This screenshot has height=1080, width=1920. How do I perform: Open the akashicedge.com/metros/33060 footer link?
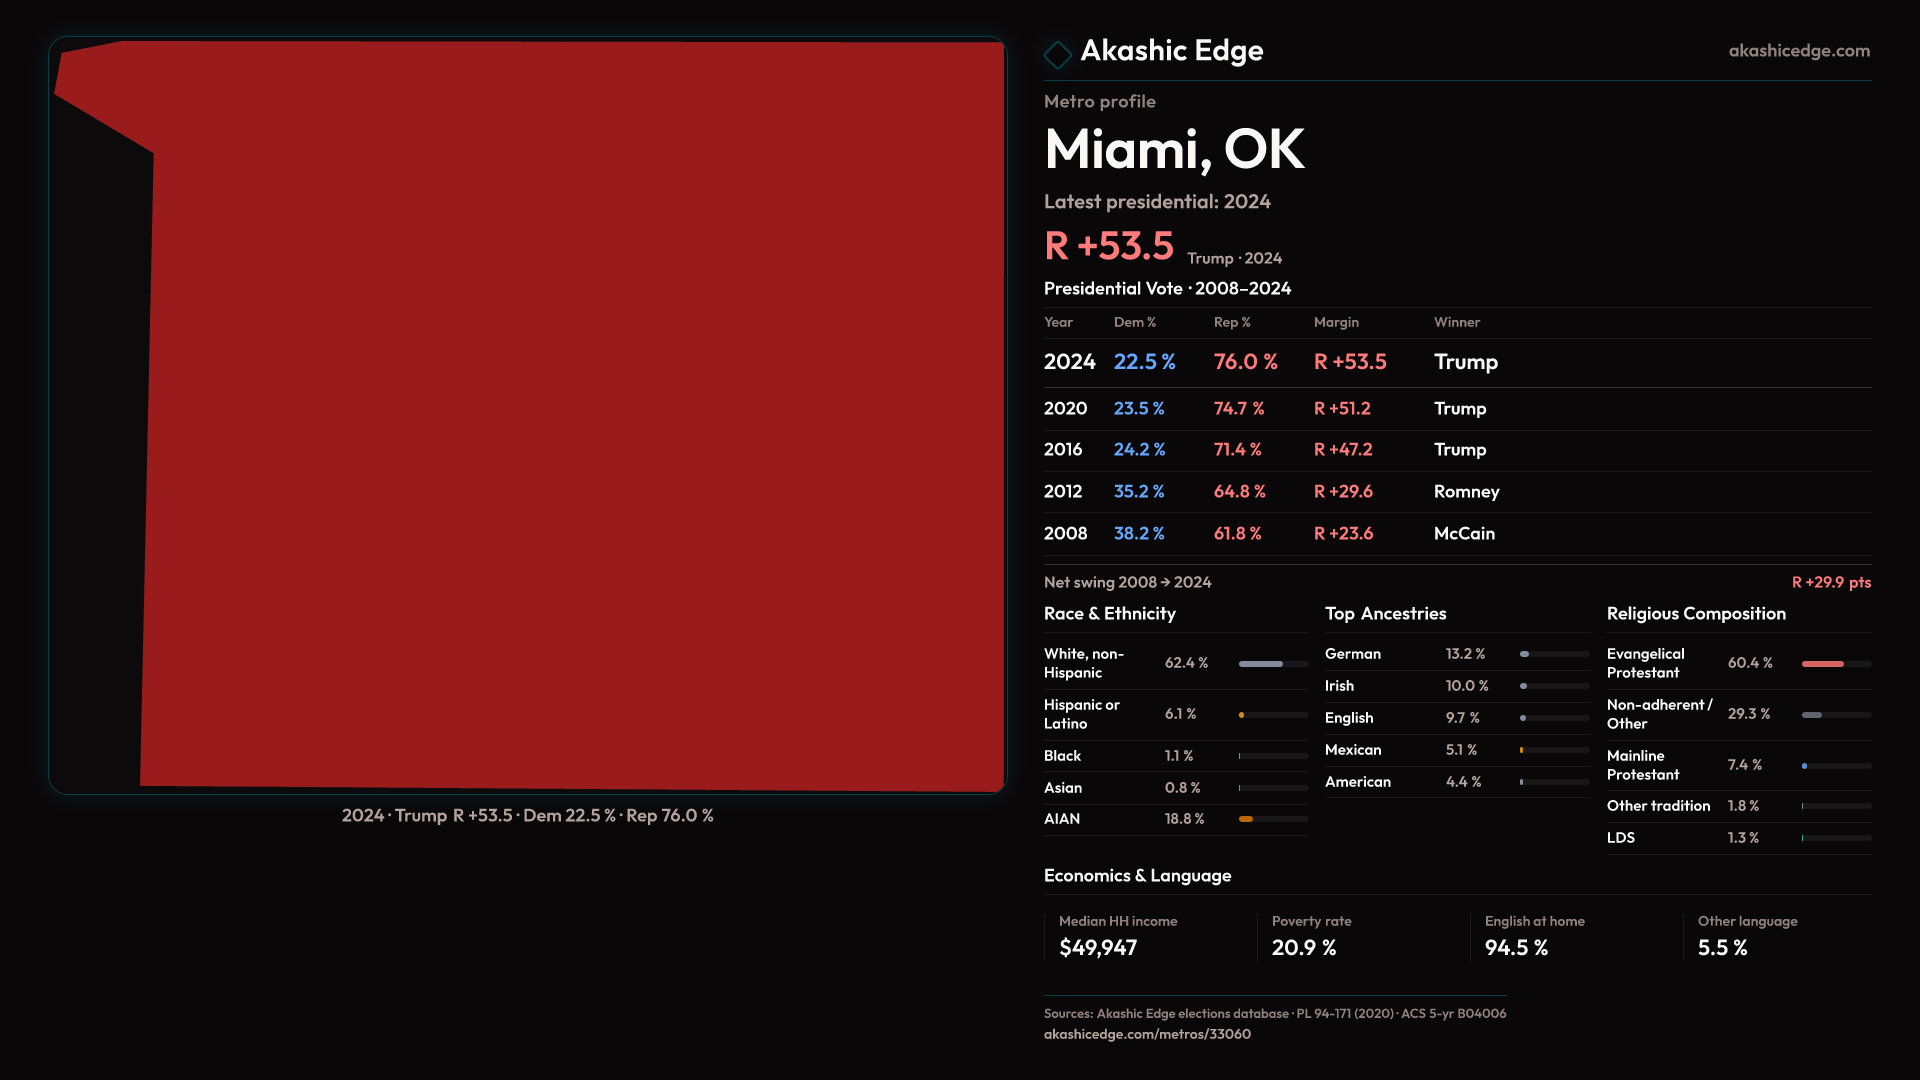point(1147,1034)
